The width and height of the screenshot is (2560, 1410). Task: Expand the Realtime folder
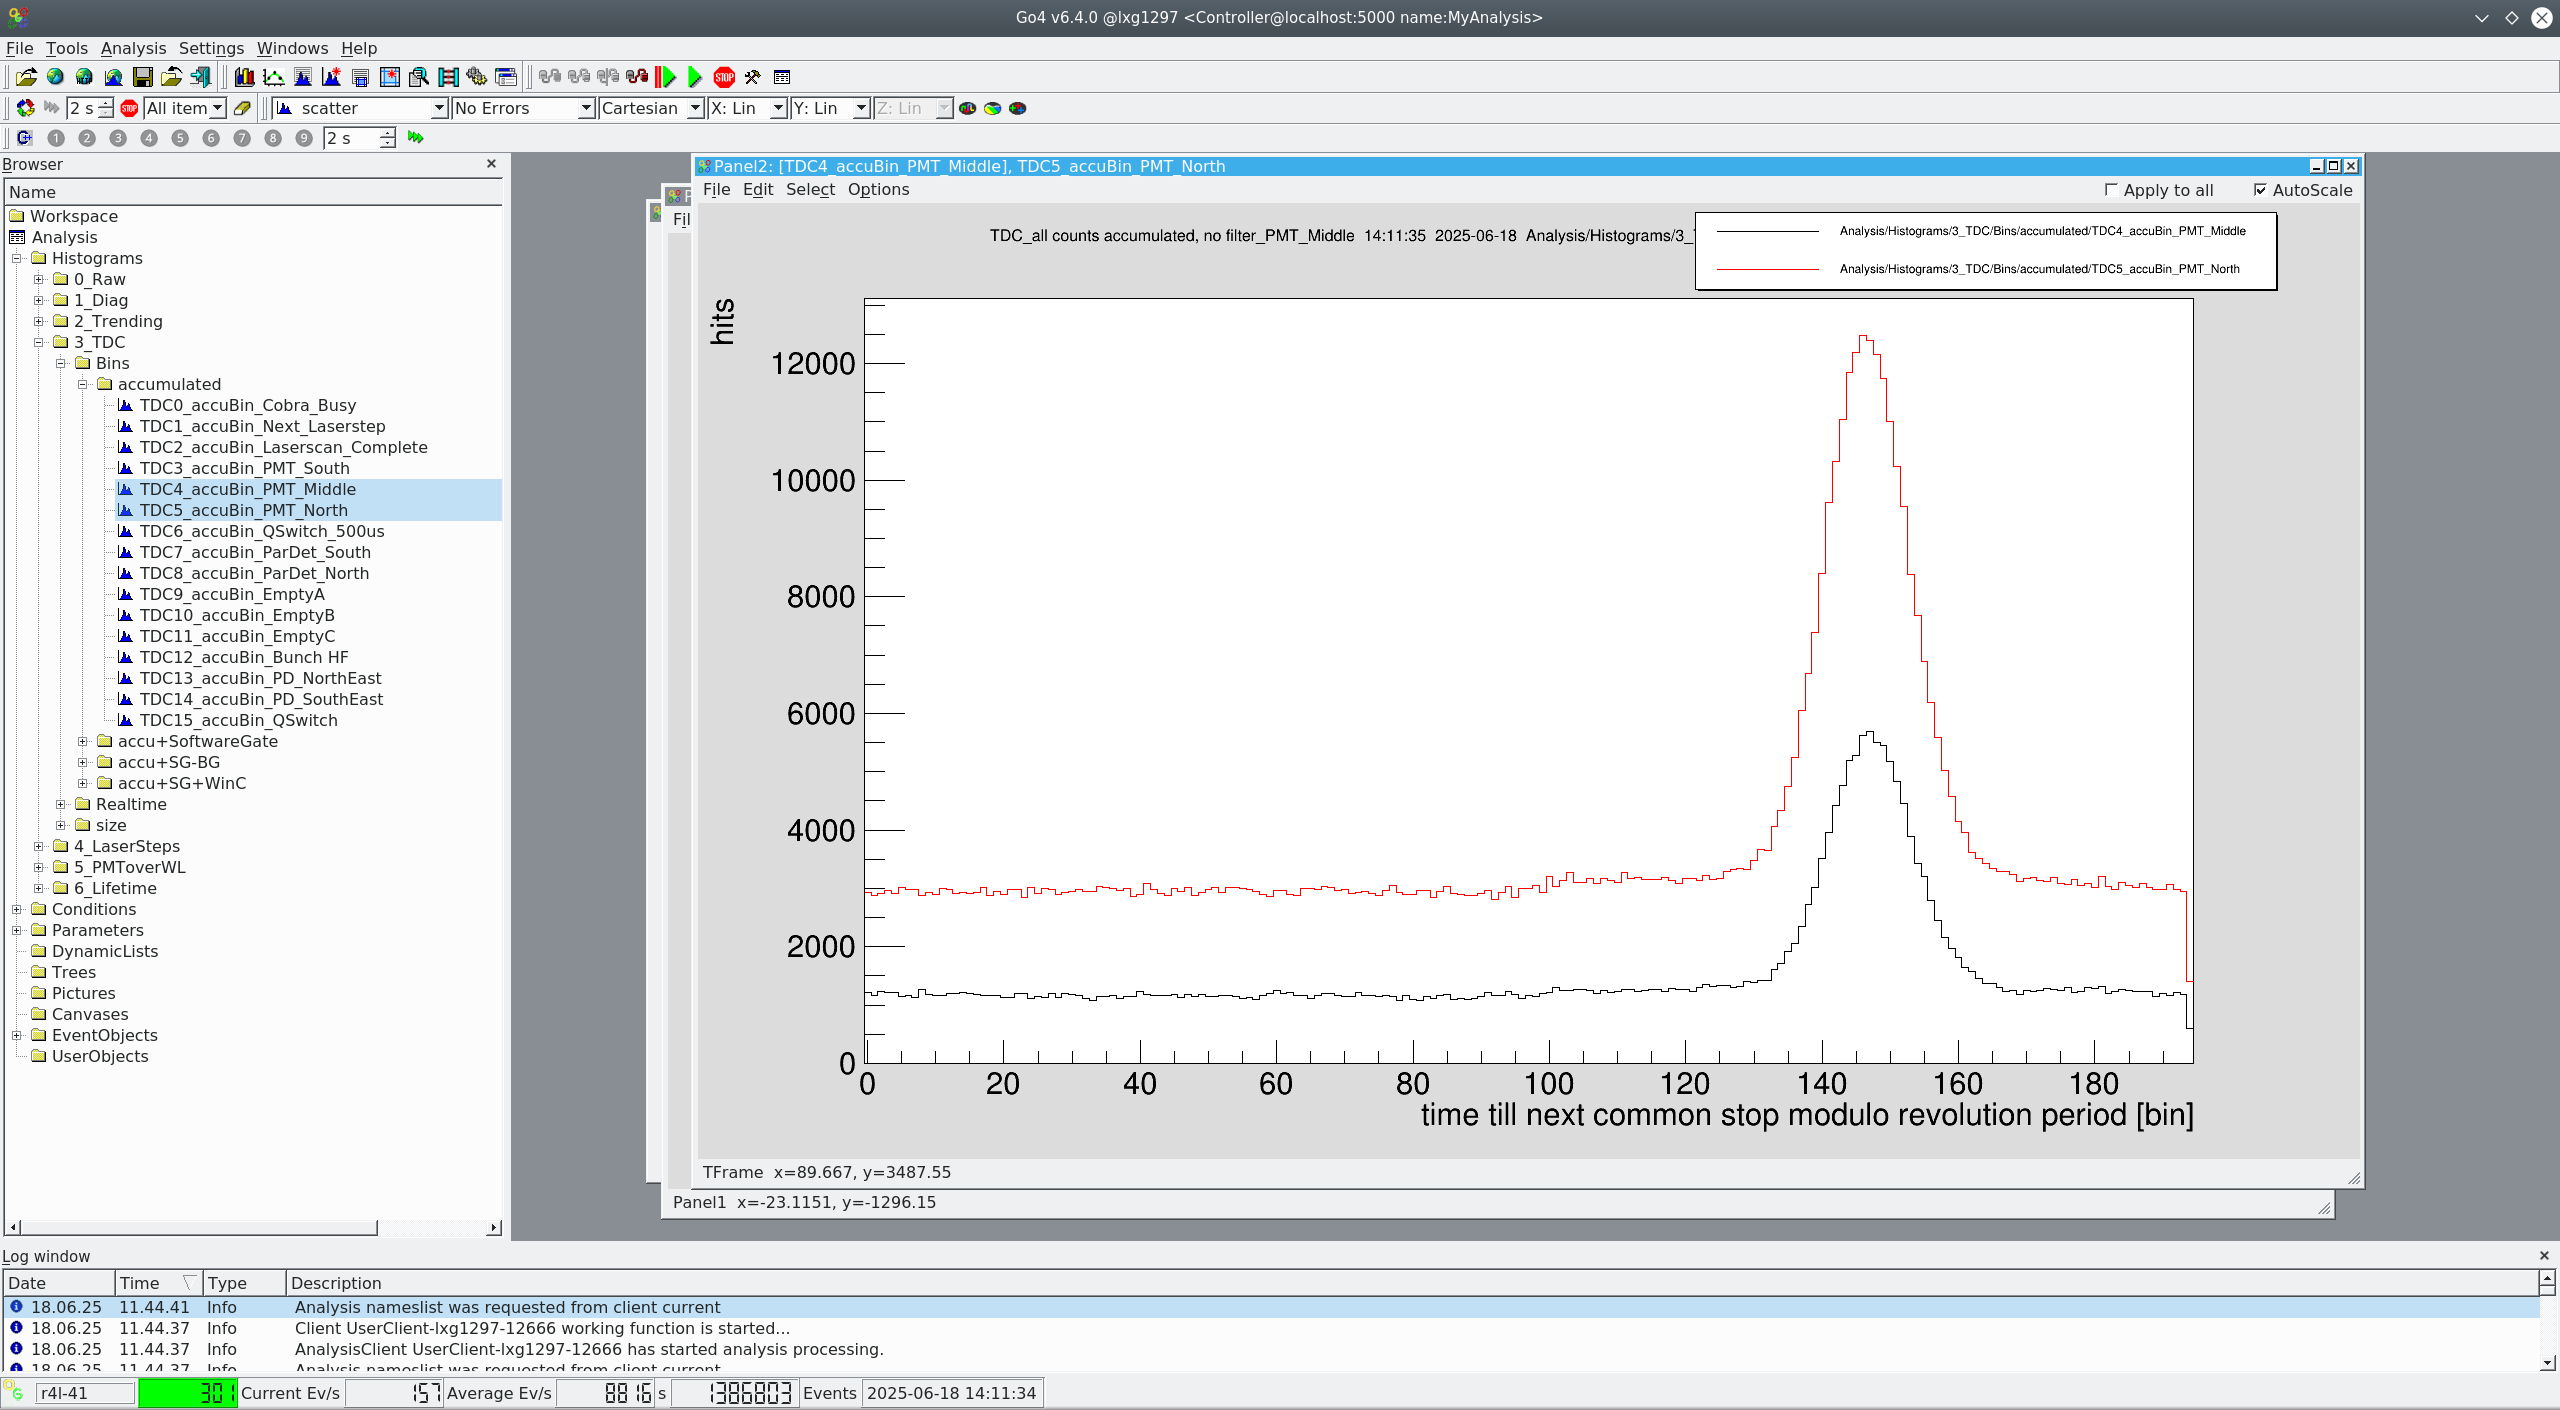61,804
